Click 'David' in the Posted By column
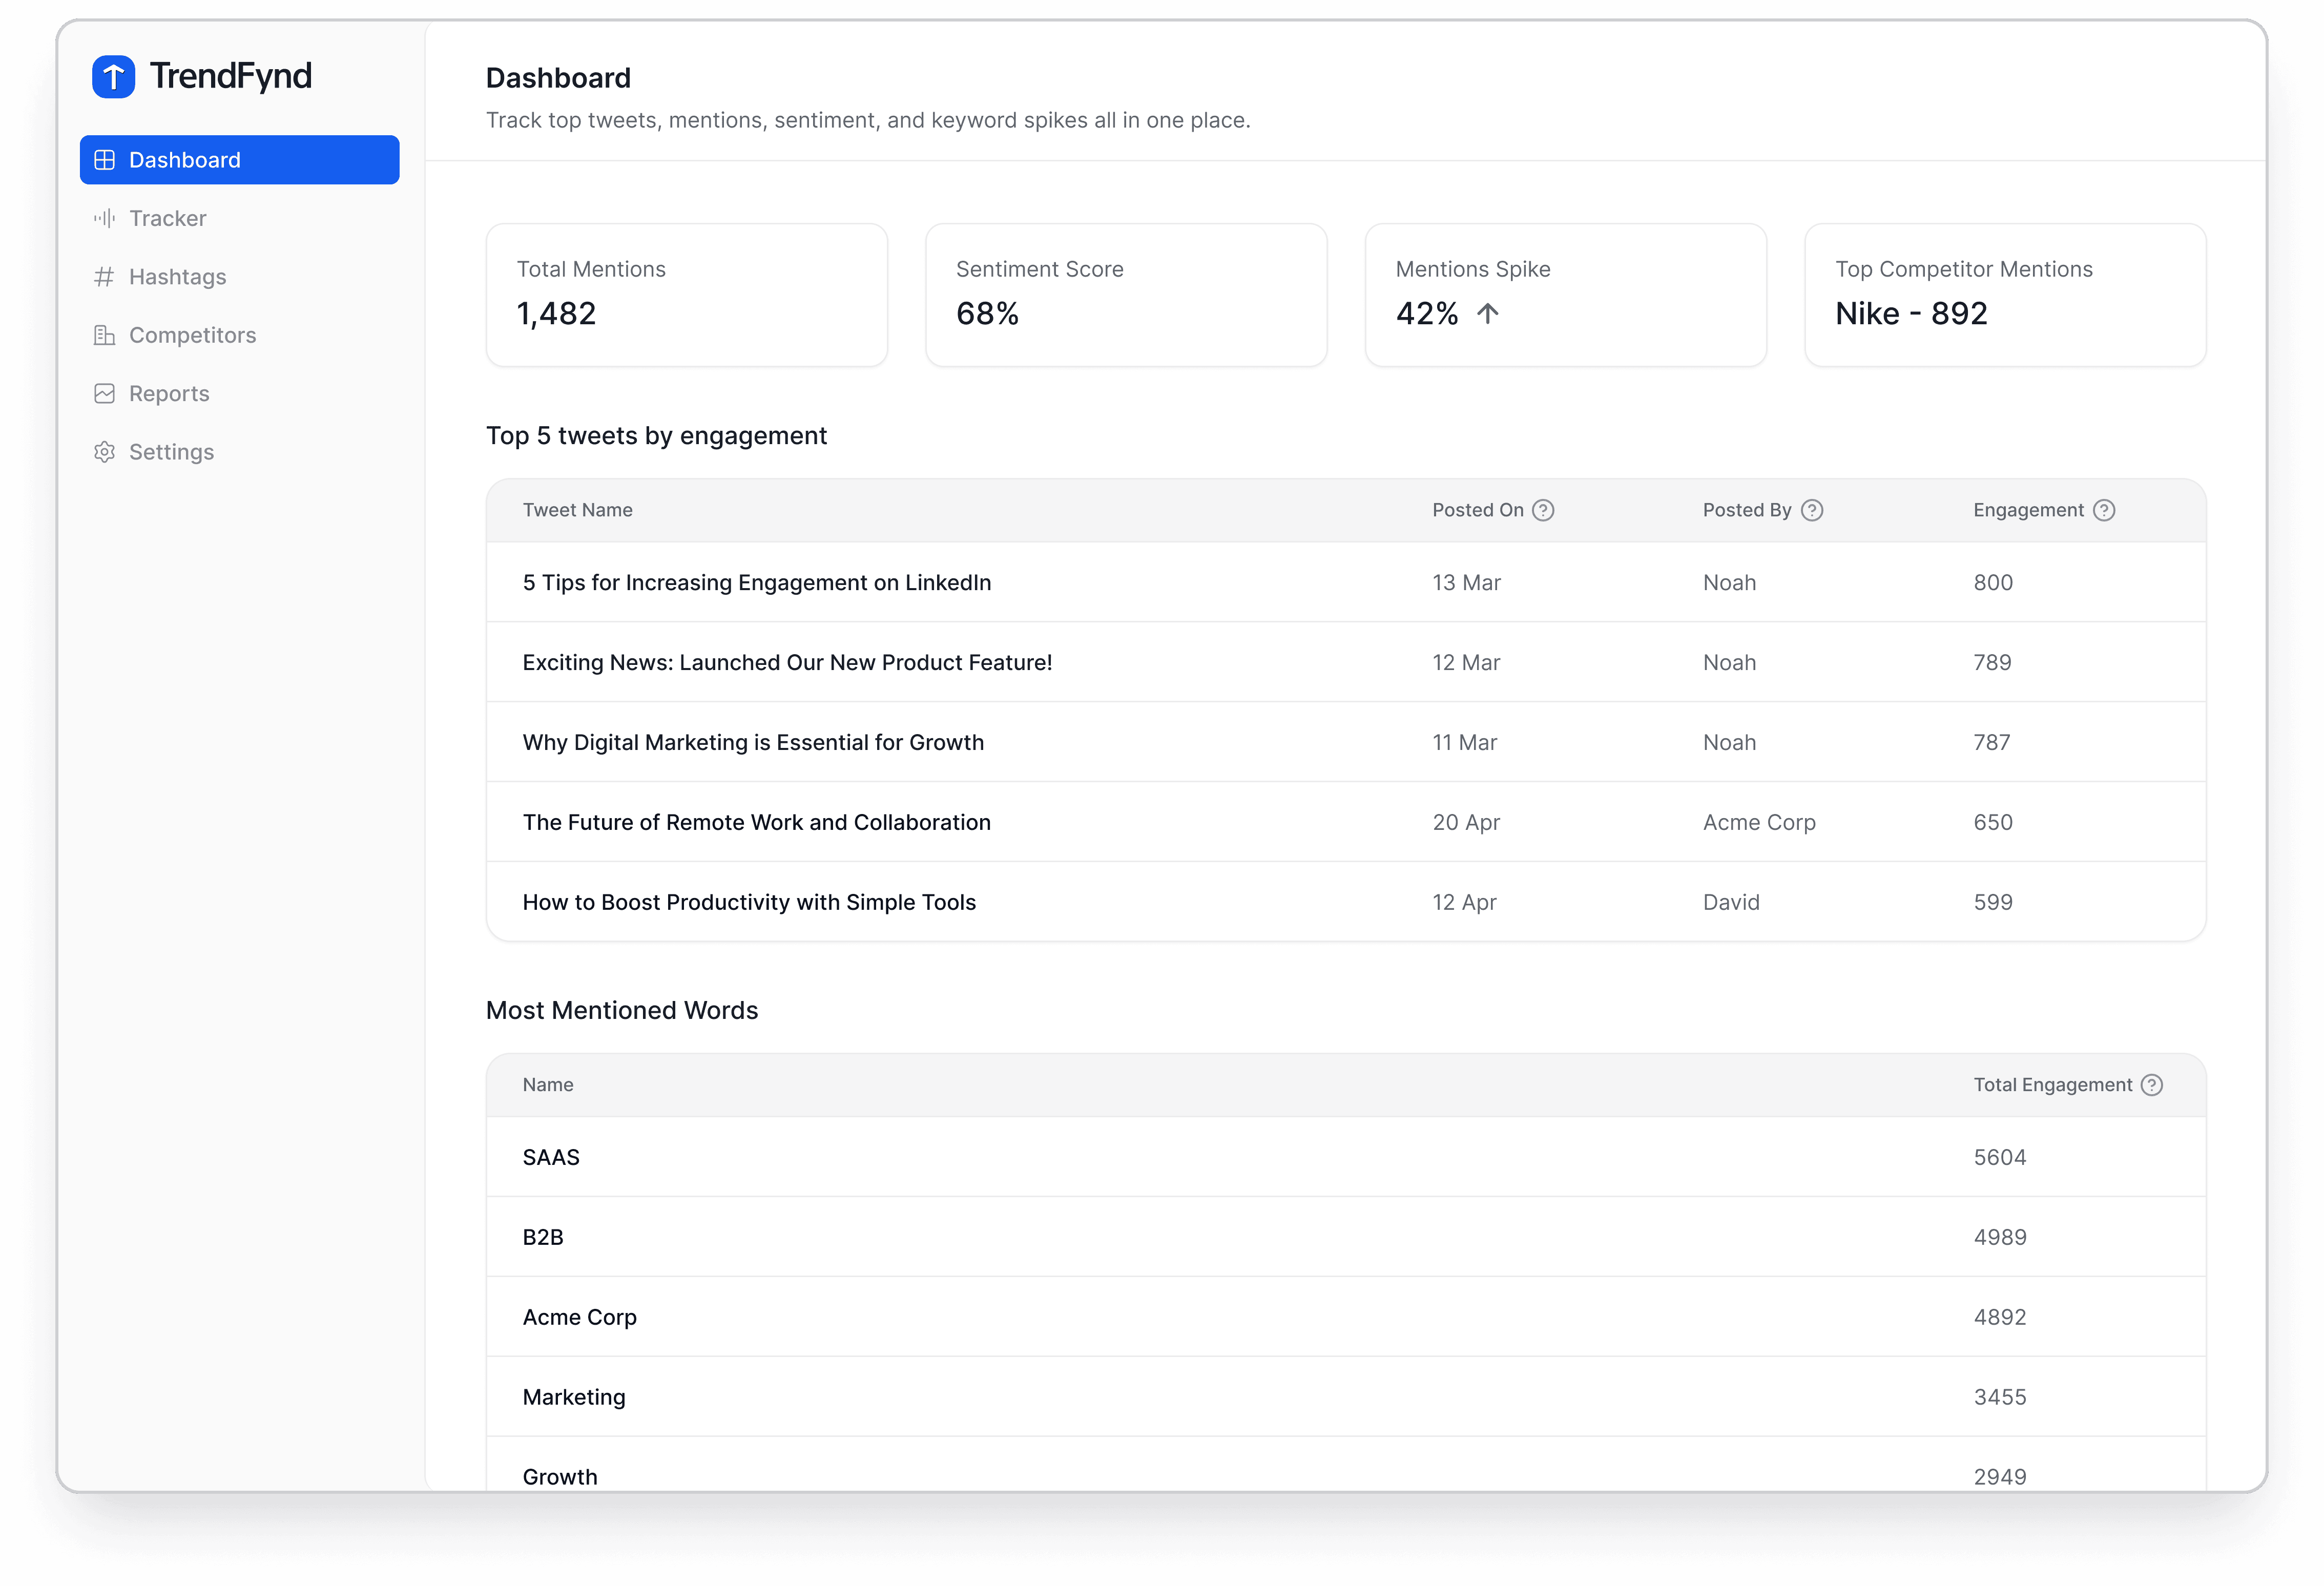Image resolution: width=2324 pixels, height=1586 pixels. coord(1731,903)
